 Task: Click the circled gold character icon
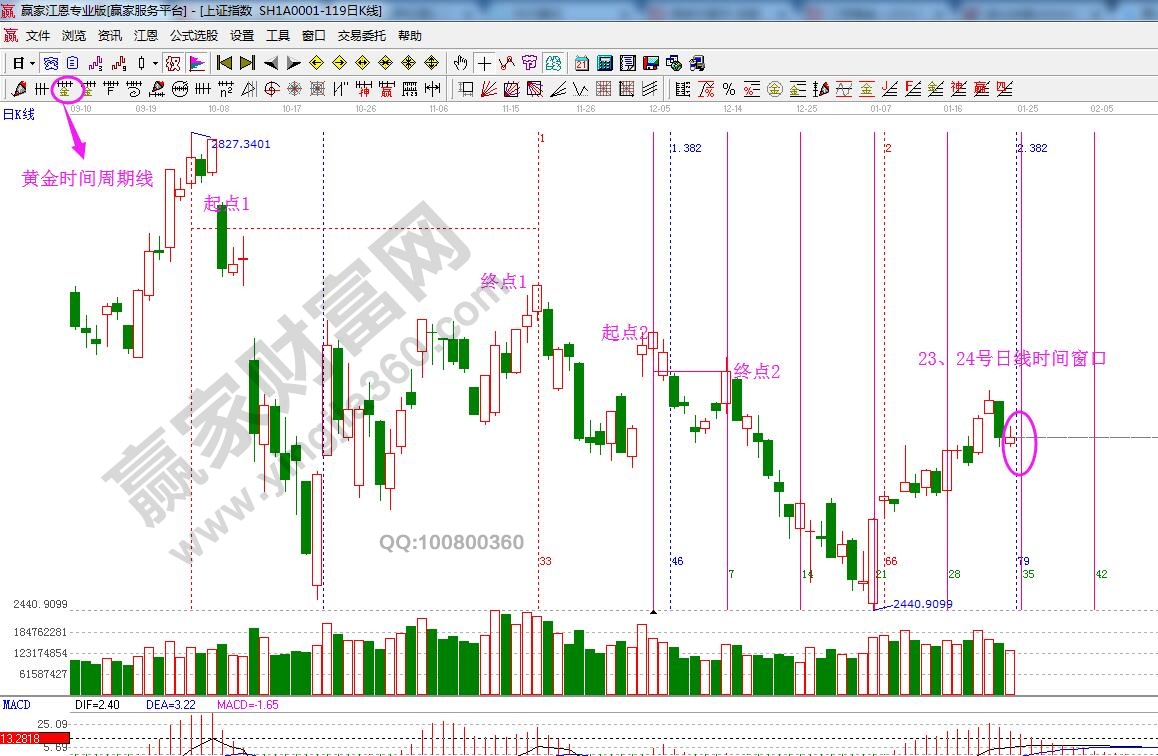[x=774, y=89]
